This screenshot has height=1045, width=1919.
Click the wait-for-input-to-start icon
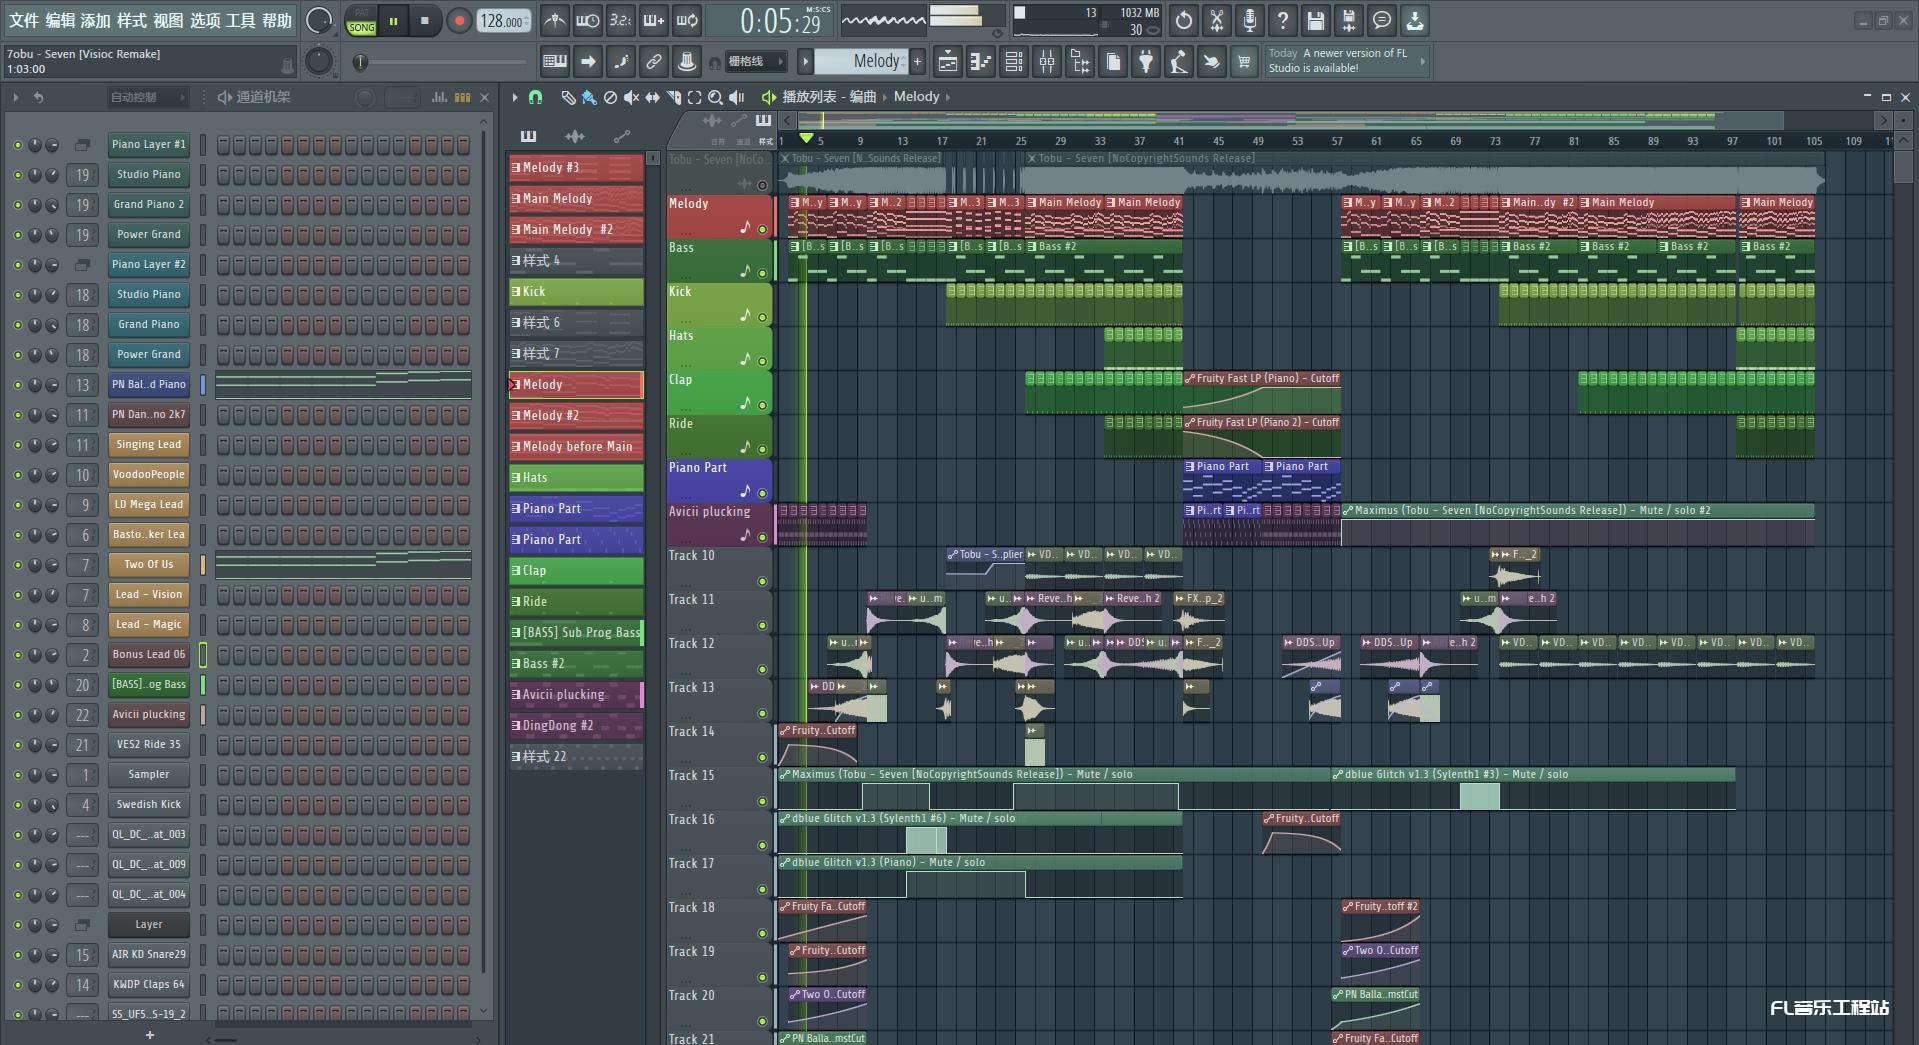tap(588, 20)
